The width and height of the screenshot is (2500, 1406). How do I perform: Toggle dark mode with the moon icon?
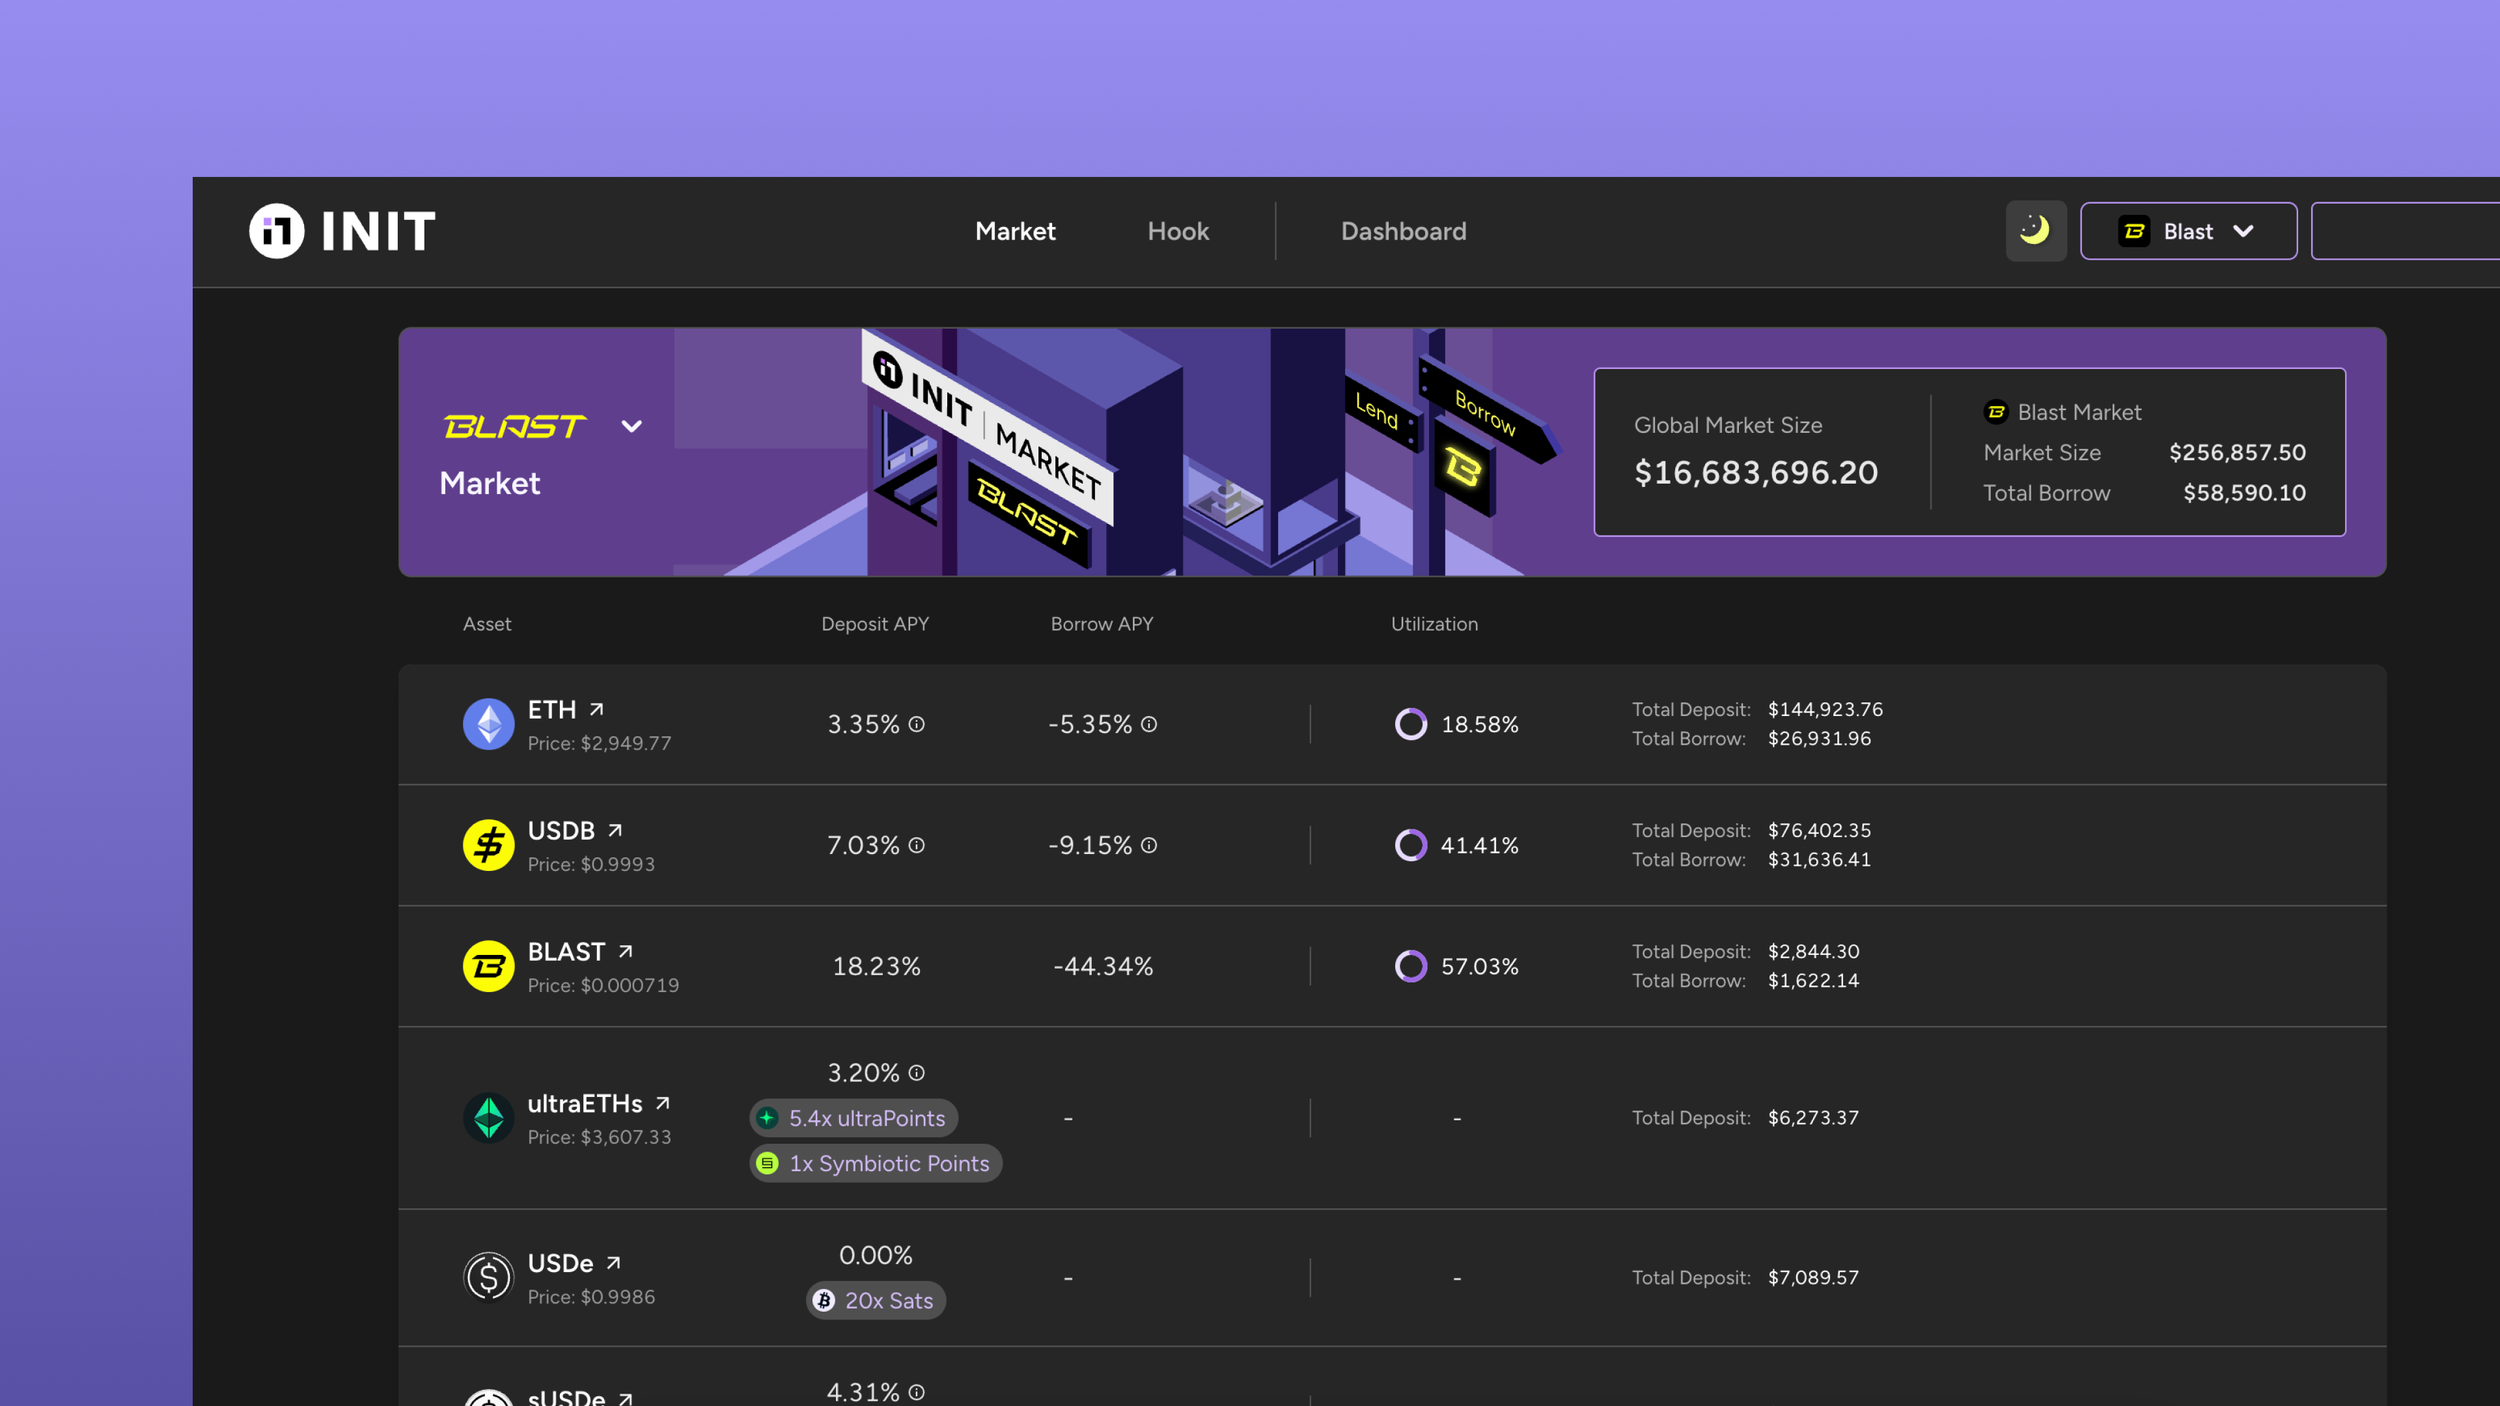2035,231
